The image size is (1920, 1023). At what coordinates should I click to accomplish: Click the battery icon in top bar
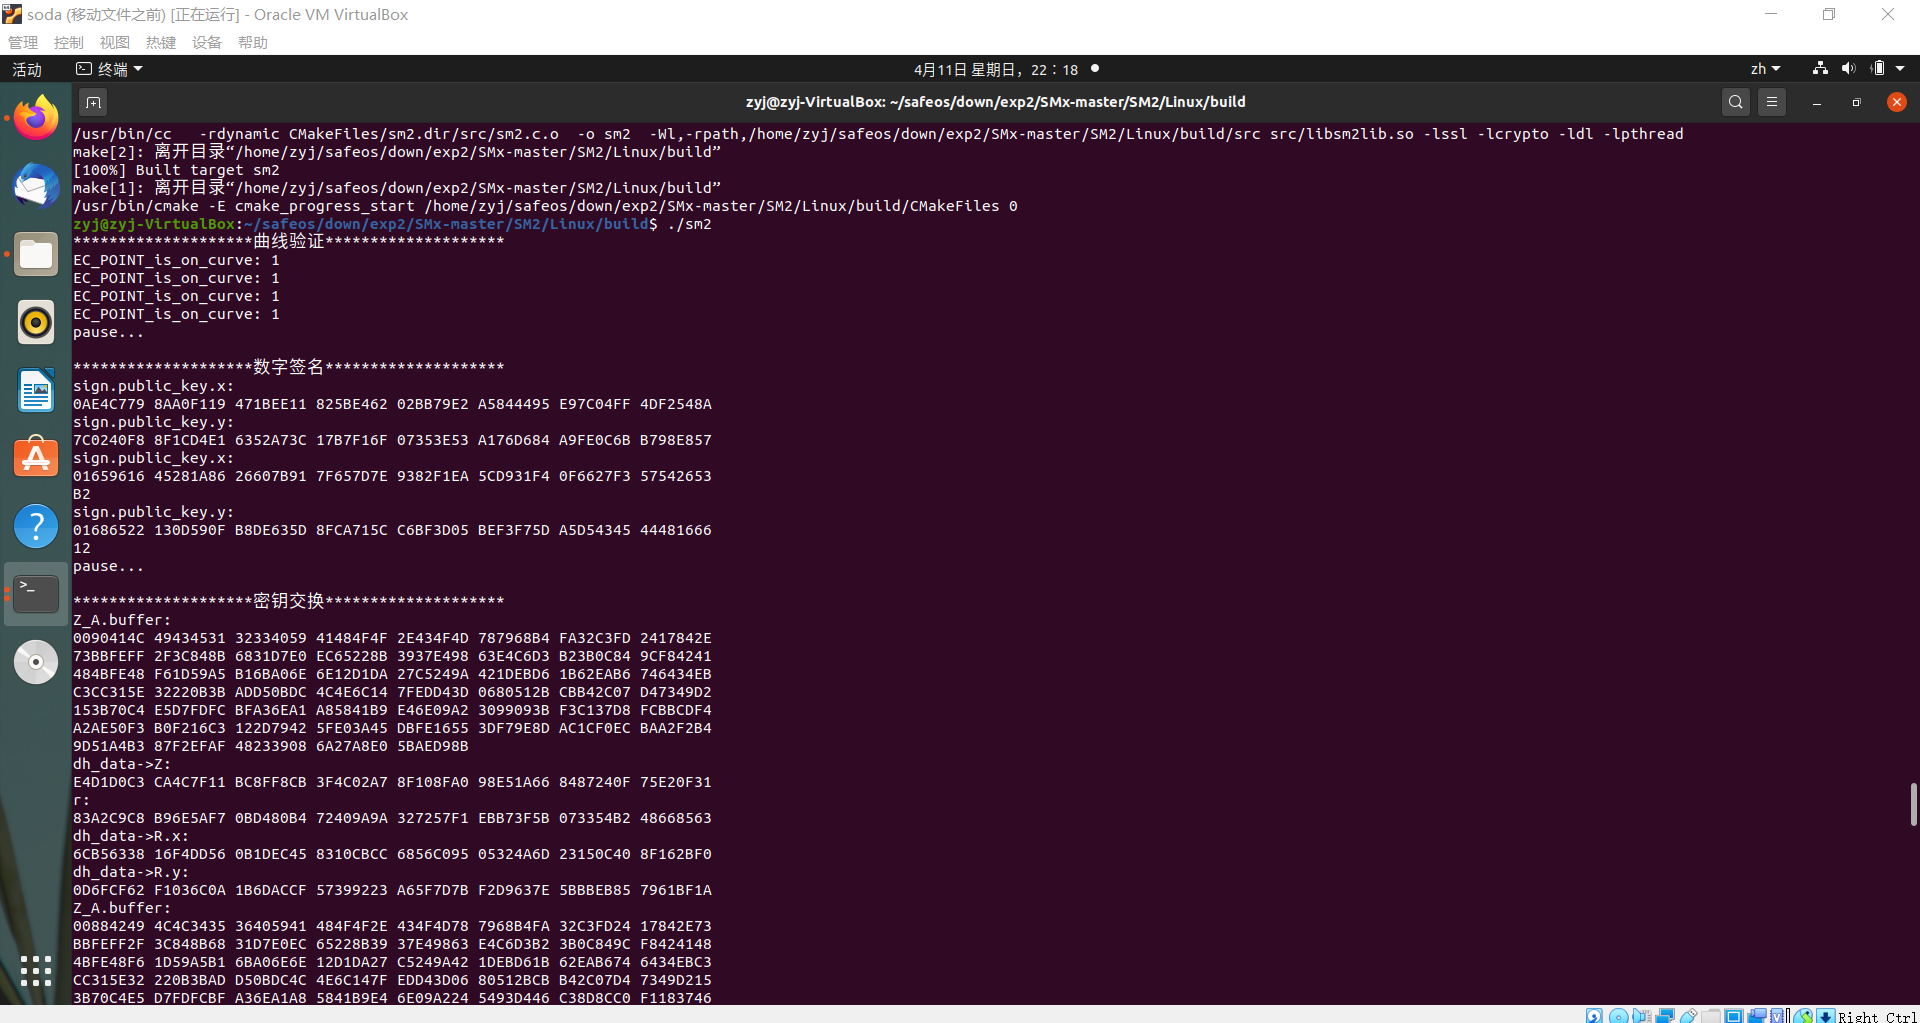[x=1878, y=68]
